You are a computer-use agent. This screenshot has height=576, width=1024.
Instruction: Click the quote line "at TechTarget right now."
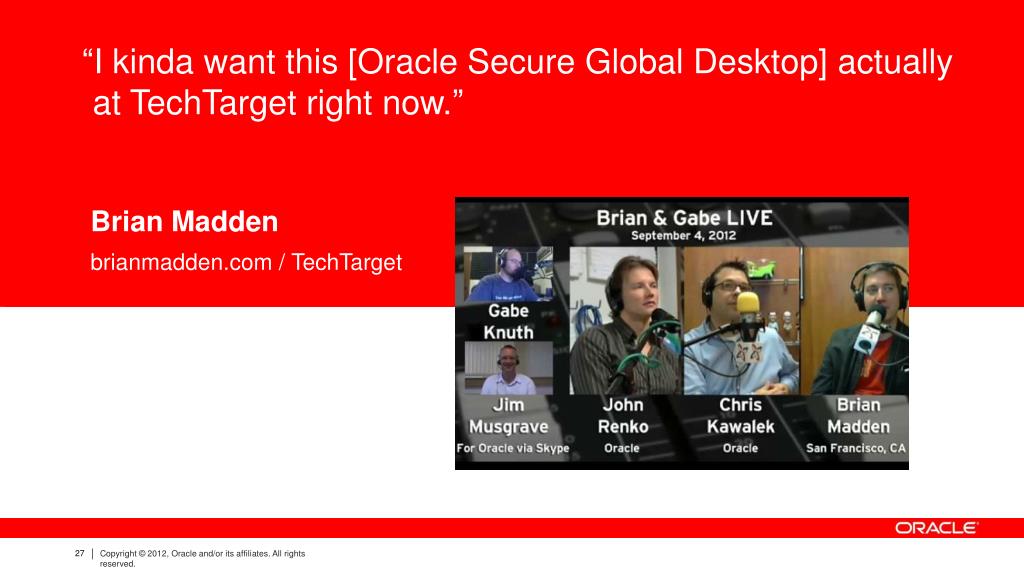tap(278, 103)
